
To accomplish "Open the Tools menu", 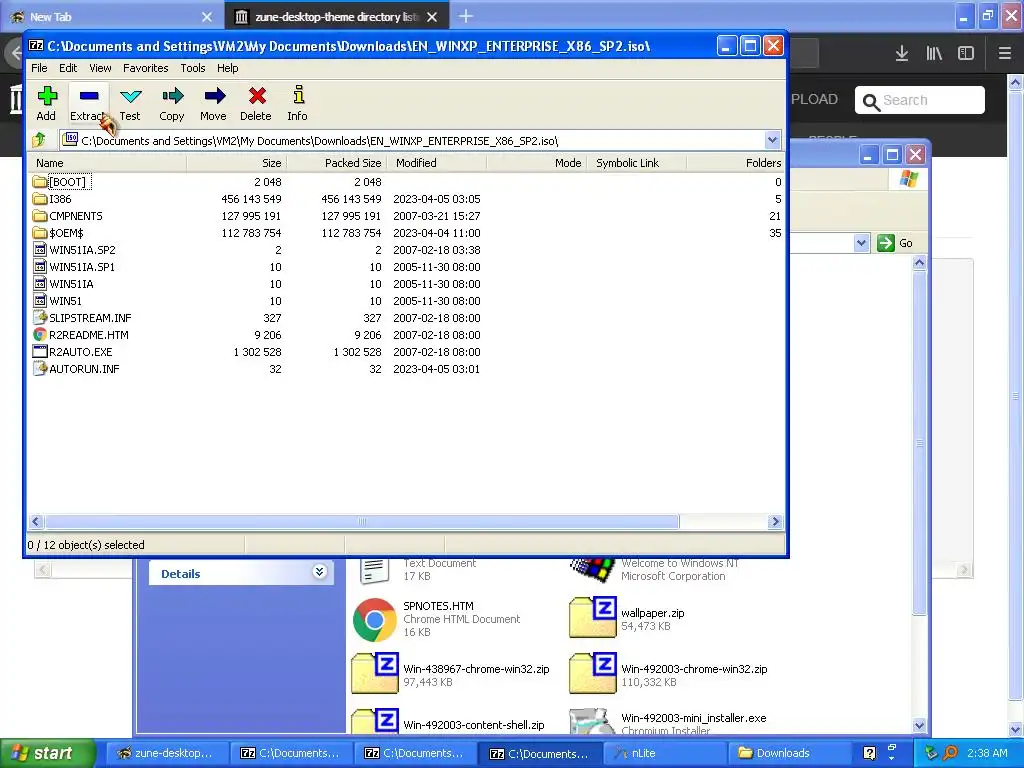I will pyautogui.click(x=193, y=68).
